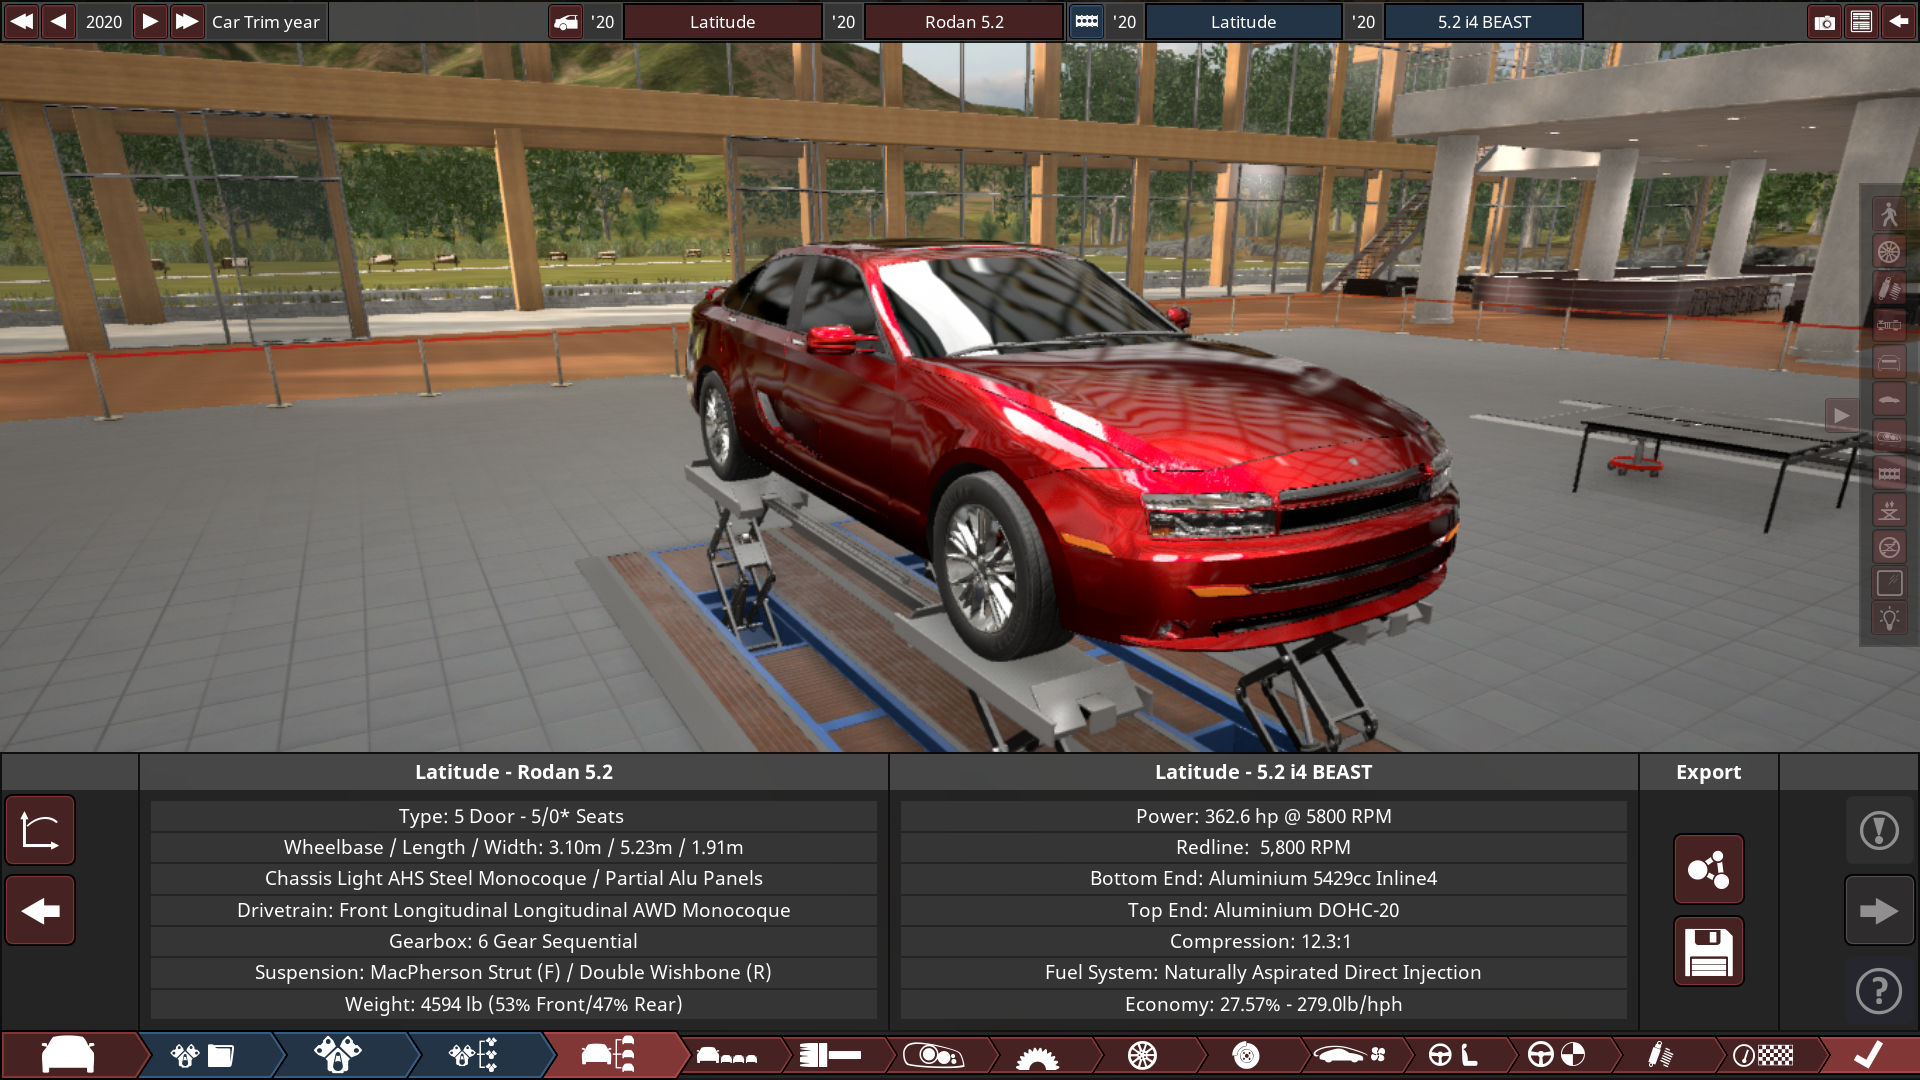The image size is (1920, 1080).
Task: Open the brake disc tab
Action: [x=1245, y=1055]
